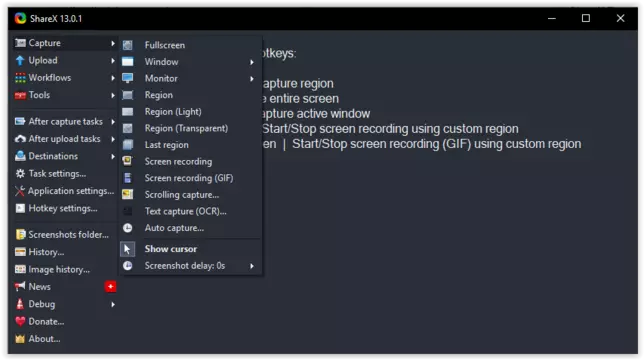The height and width of the screenshot is (360, 644).
Task: Click the Screenshots folder icon
Action: click(x=20, y=234)
